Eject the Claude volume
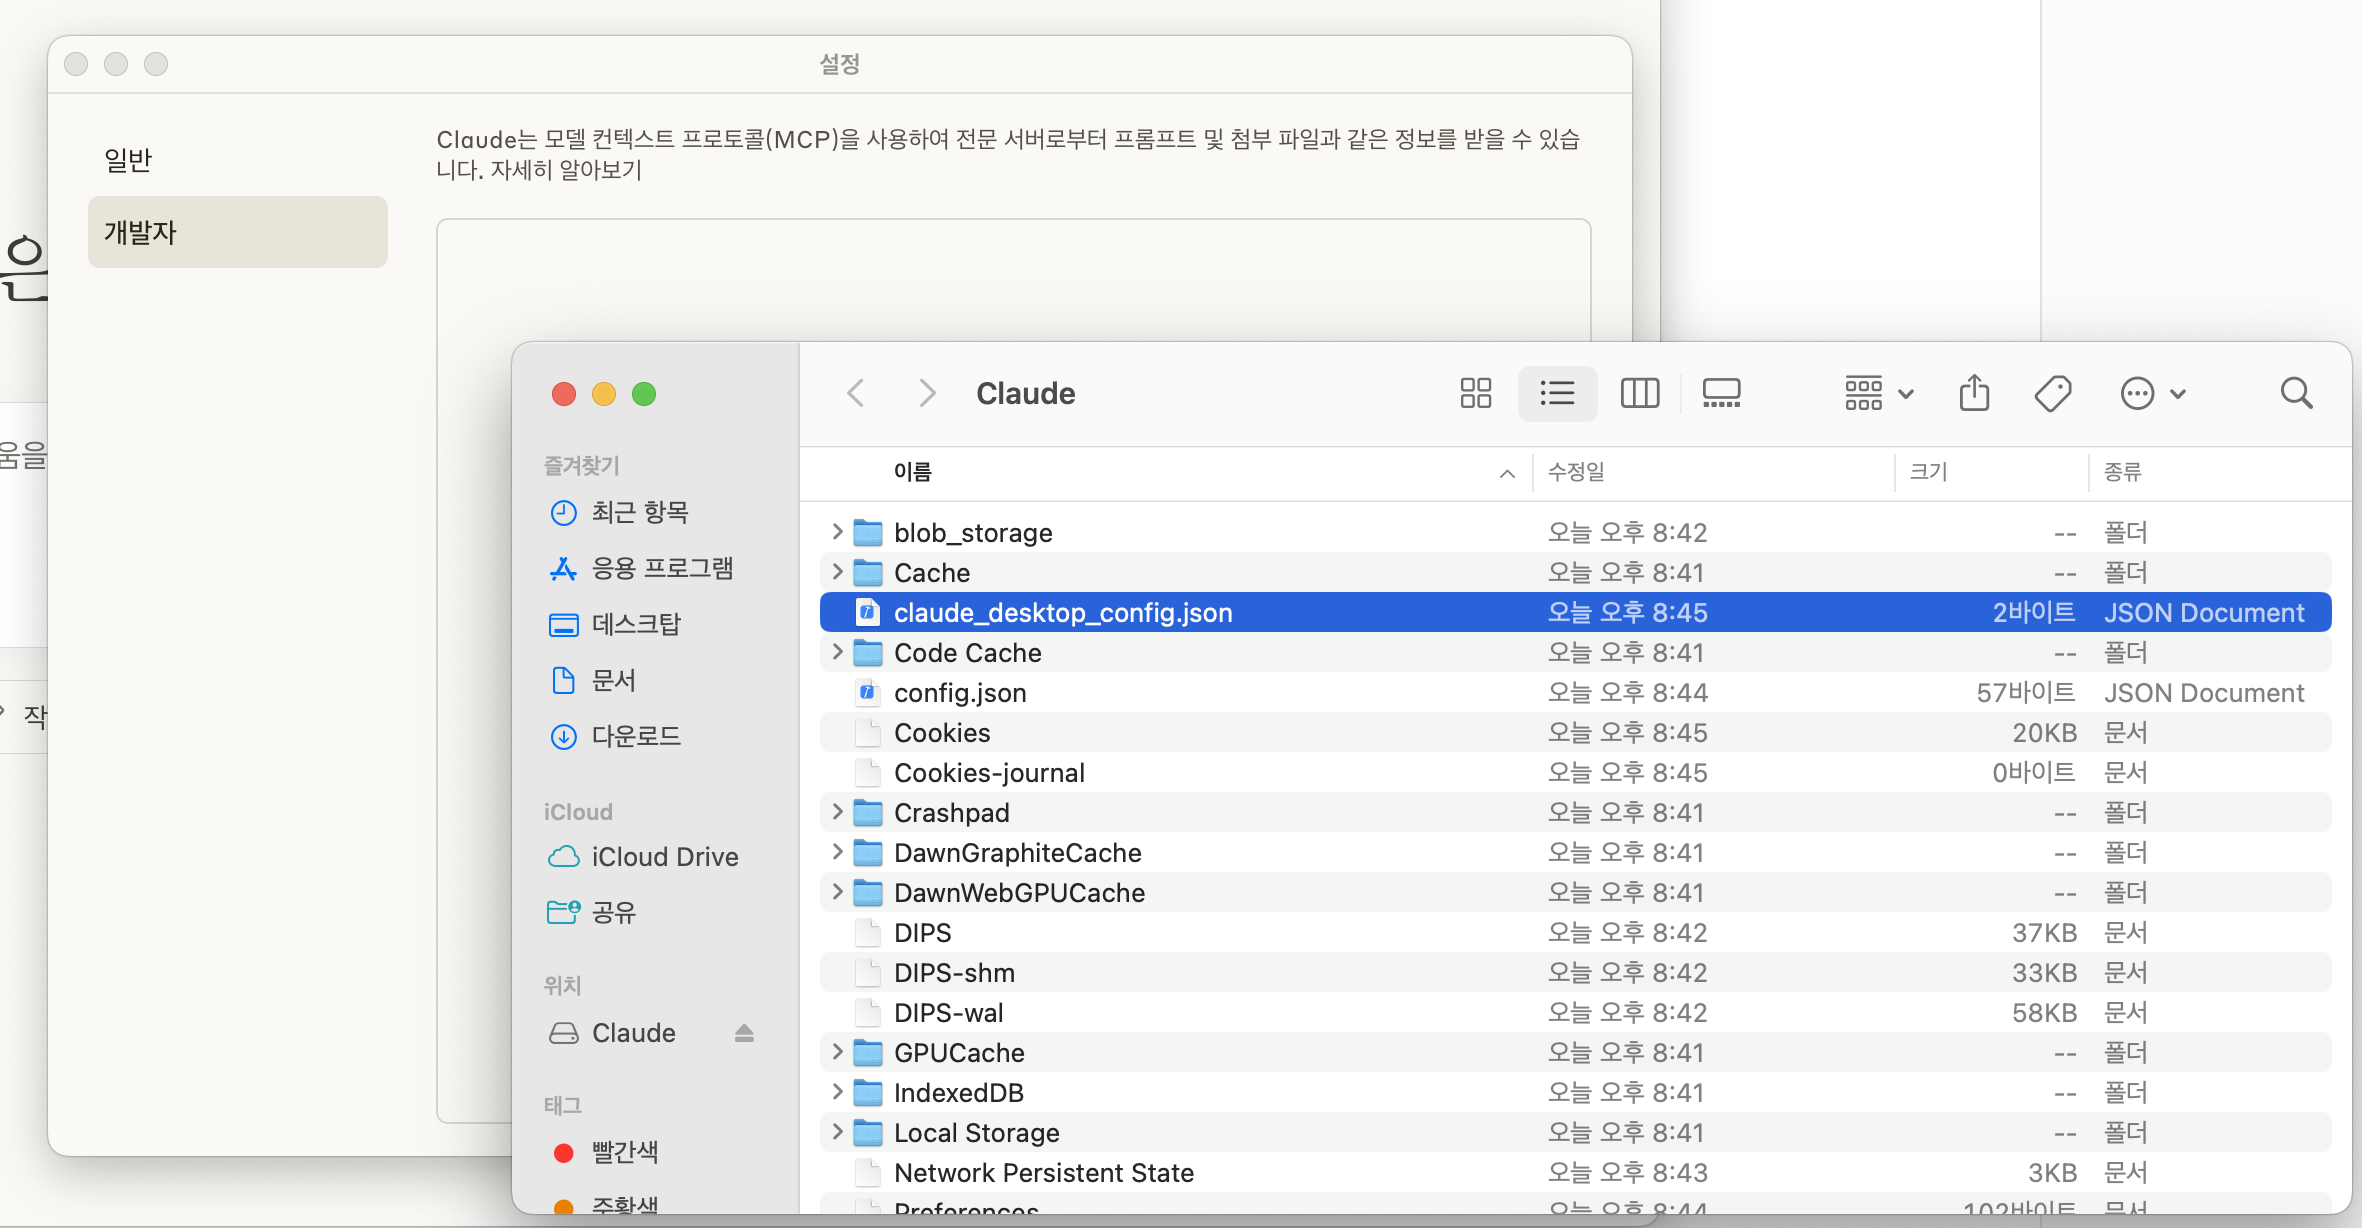 744,1033
